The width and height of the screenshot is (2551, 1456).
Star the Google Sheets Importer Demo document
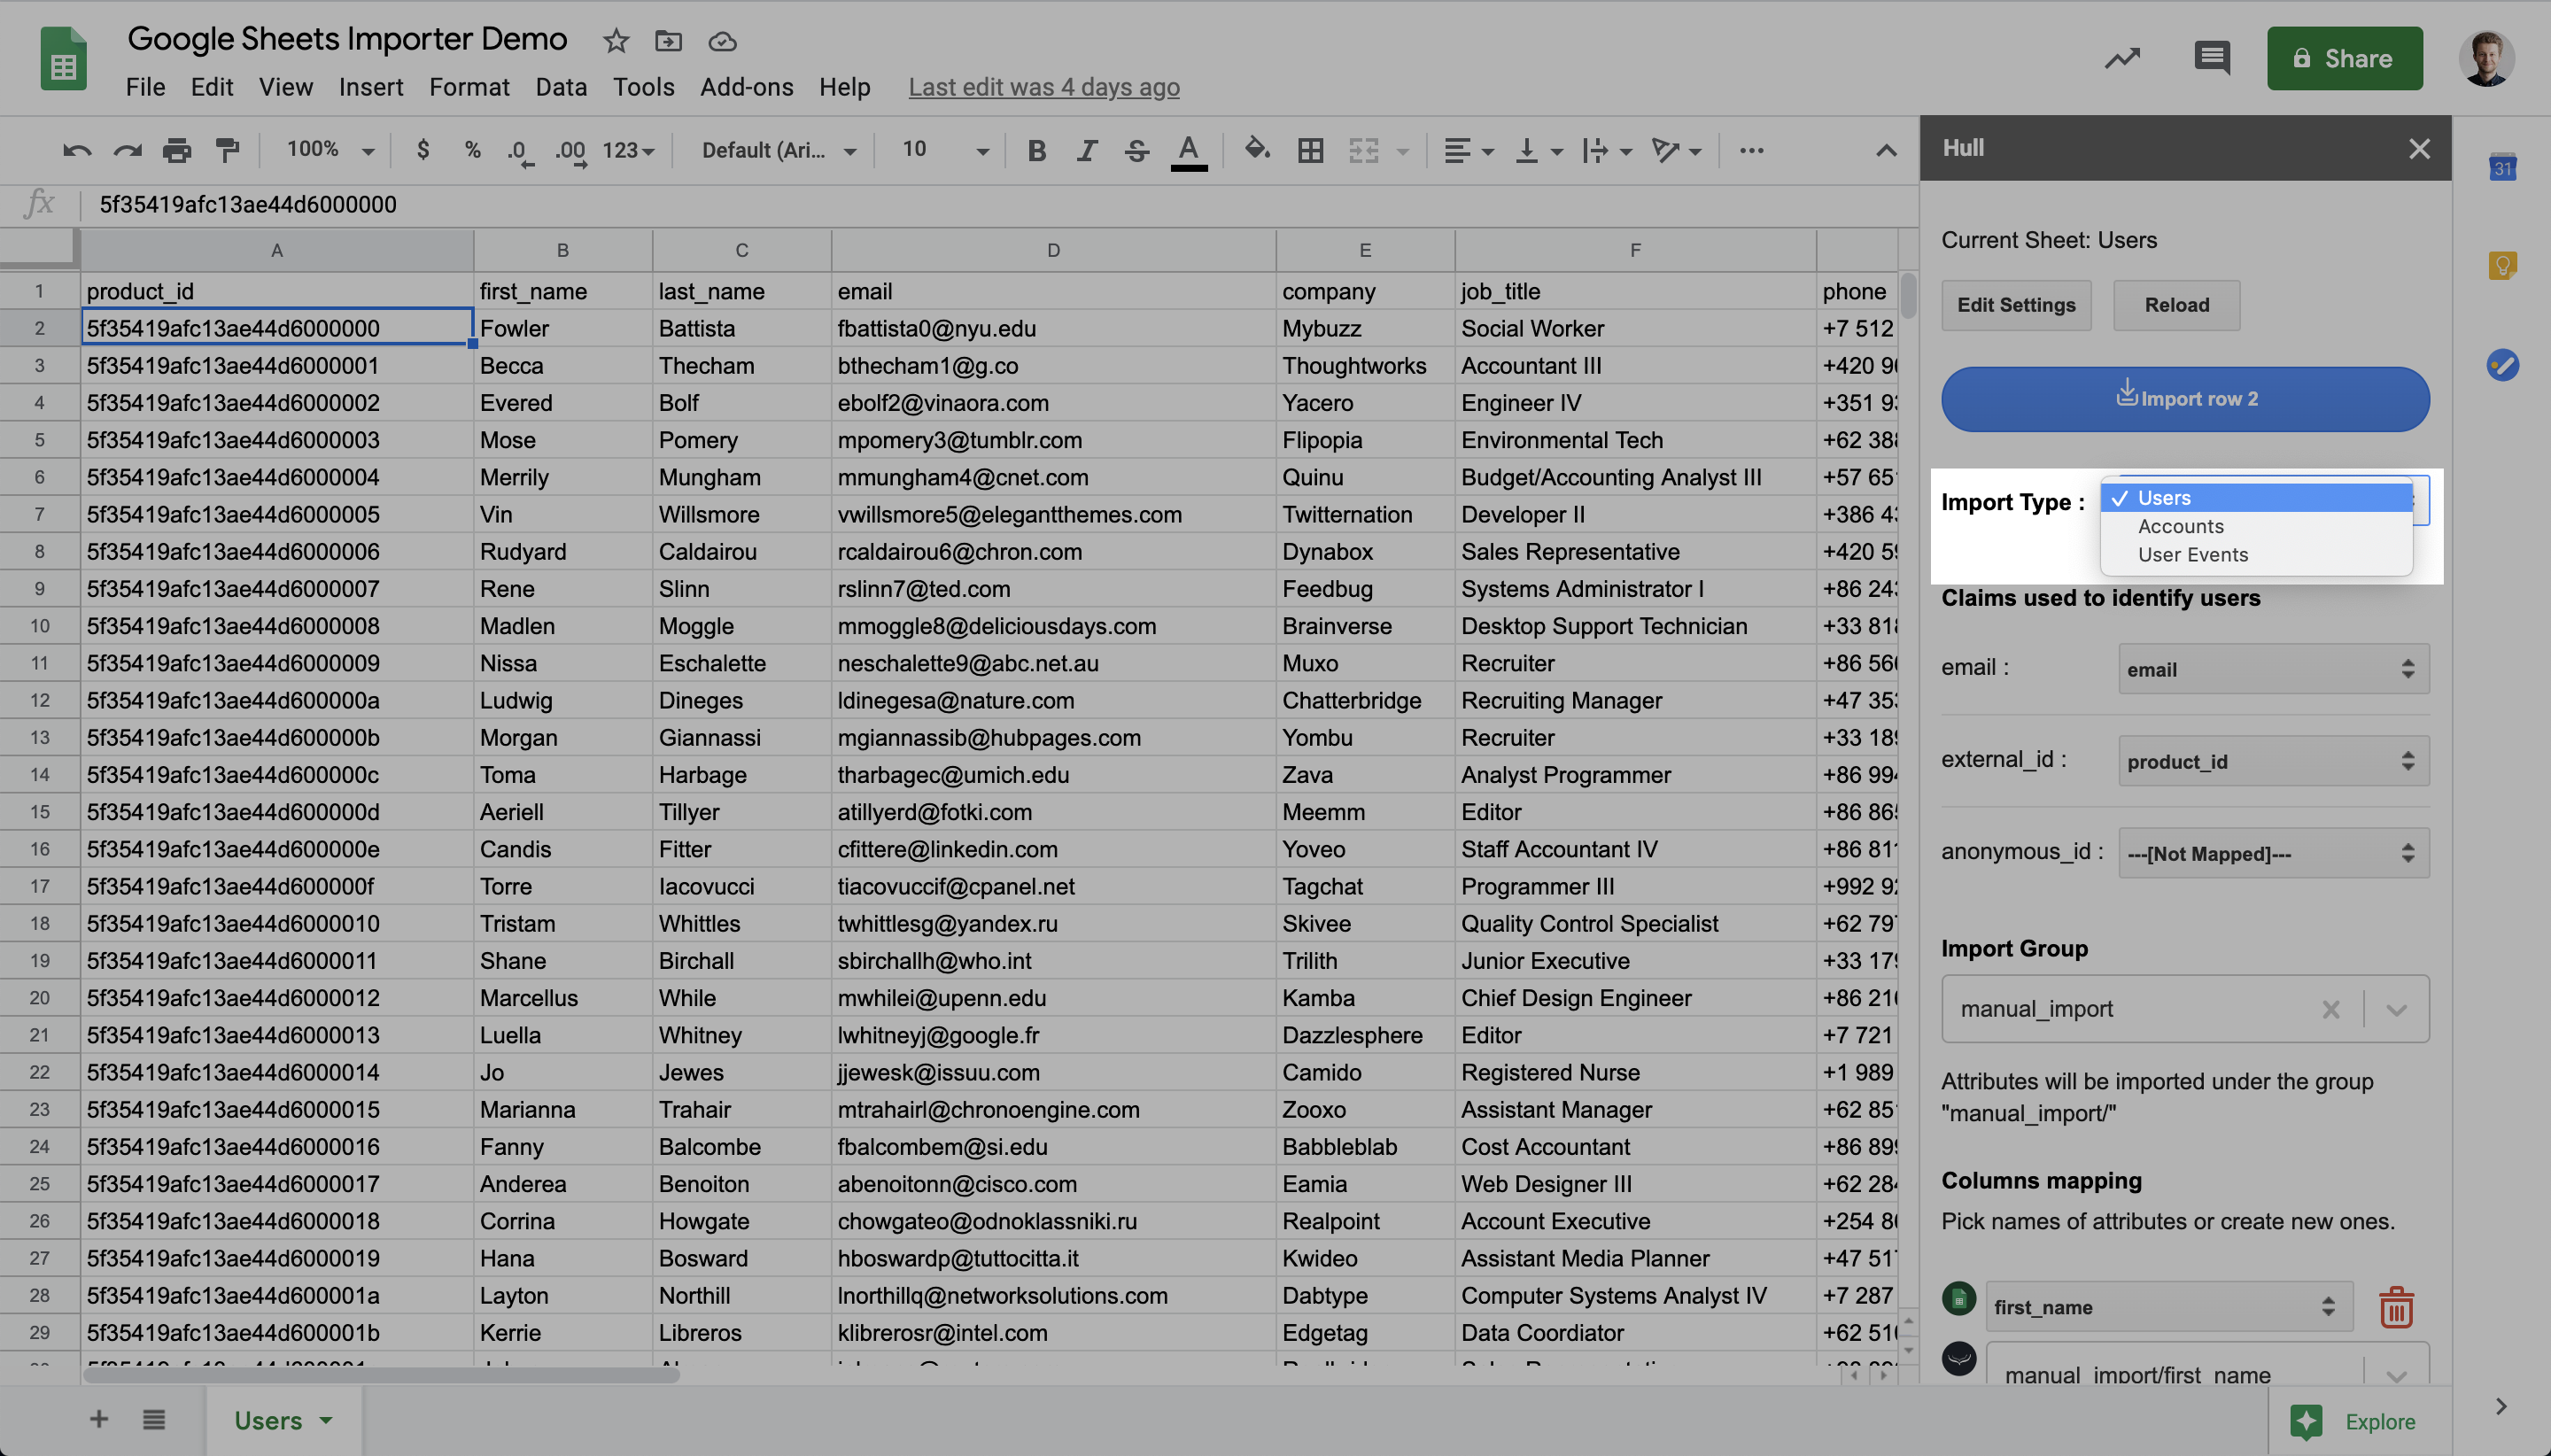point(616,41)
